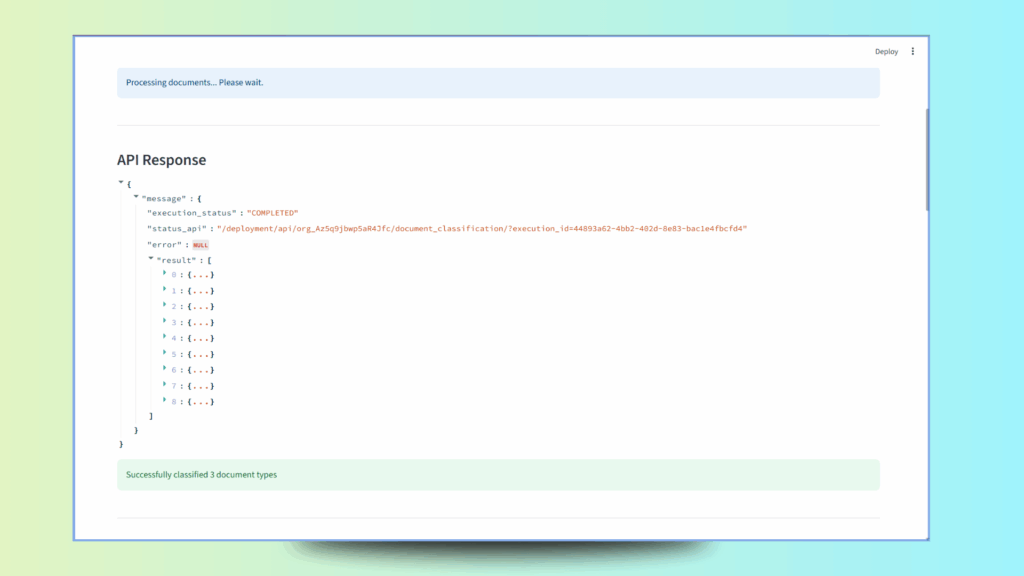Image resolution: width=1024 pixels, height=576 pixels.
Task: Expand result item 7
Action: click(165, 386)
